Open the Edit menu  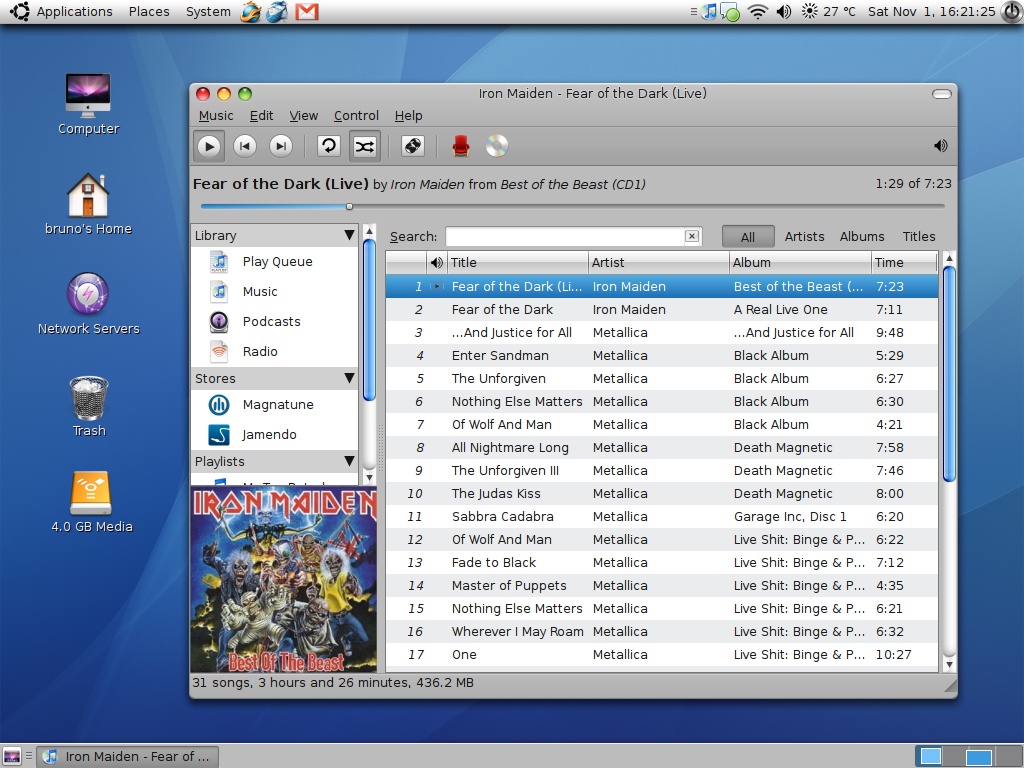point(261,116)
